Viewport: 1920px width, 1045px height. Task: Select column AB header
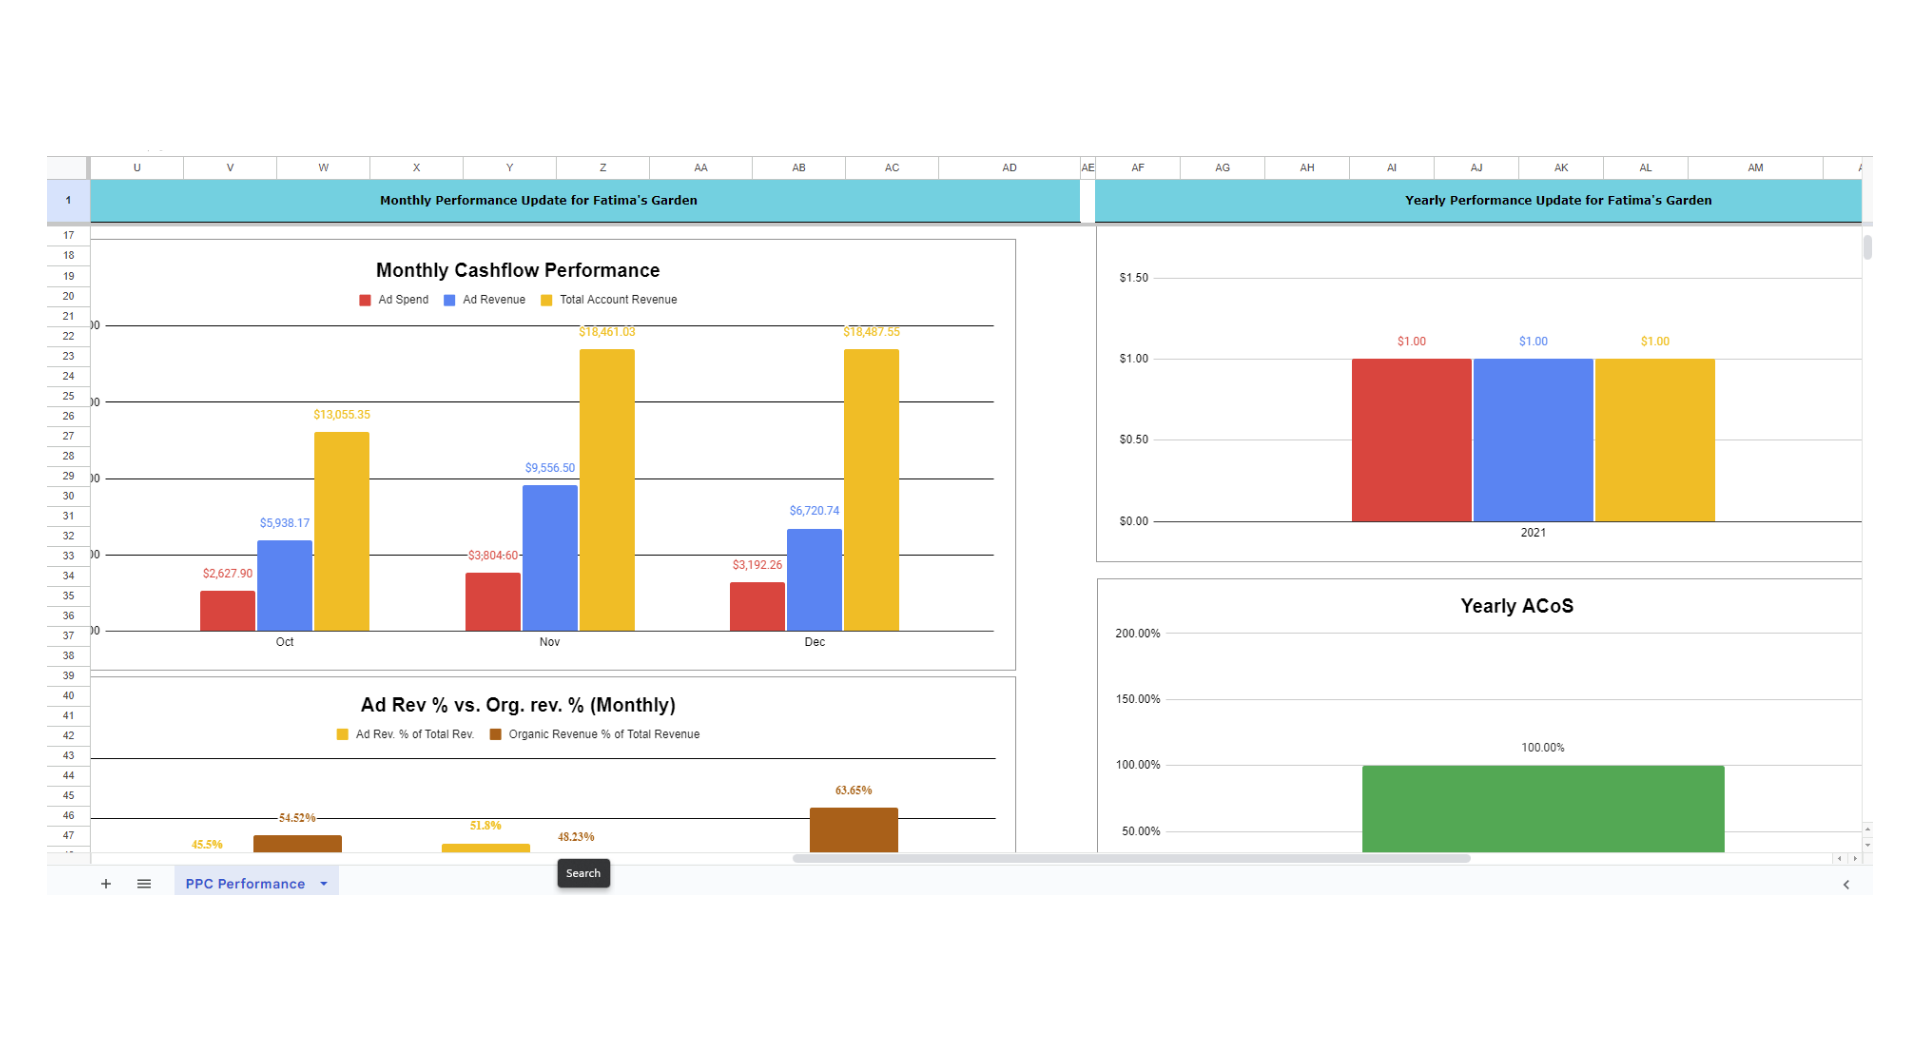[799, 168]
